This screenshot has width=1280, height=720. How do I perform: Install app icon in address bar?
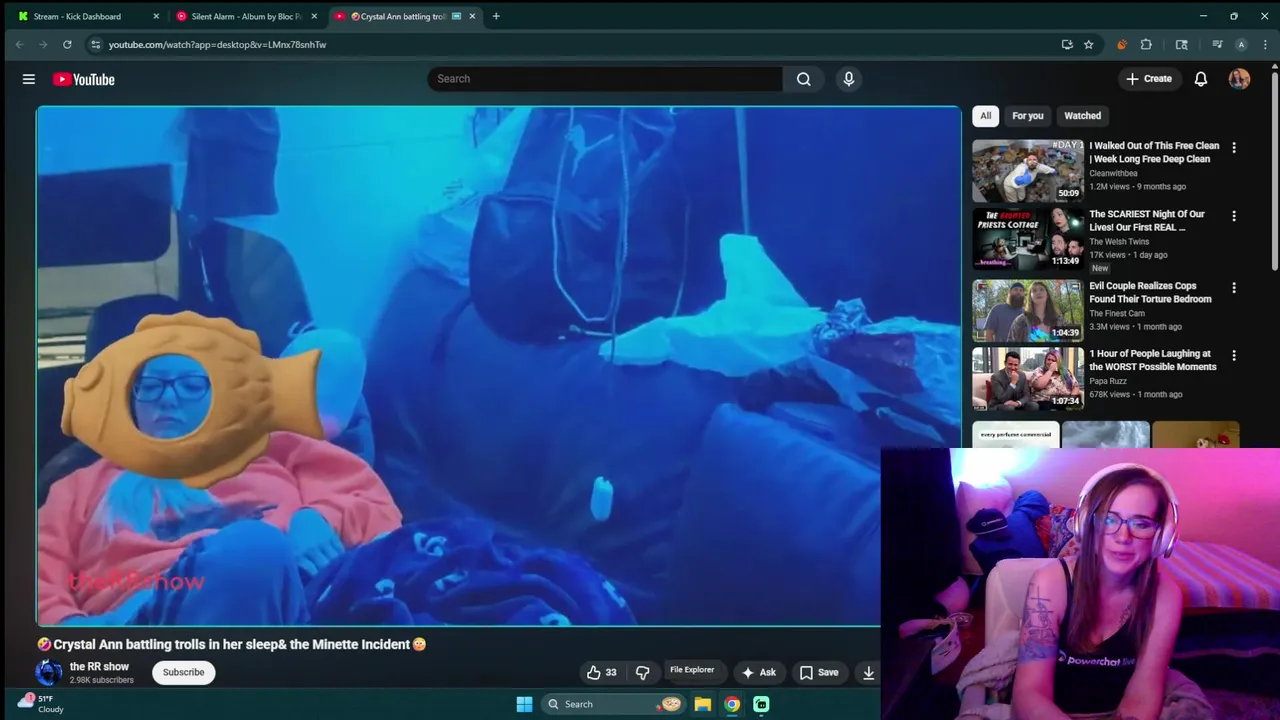[1067, 44]
